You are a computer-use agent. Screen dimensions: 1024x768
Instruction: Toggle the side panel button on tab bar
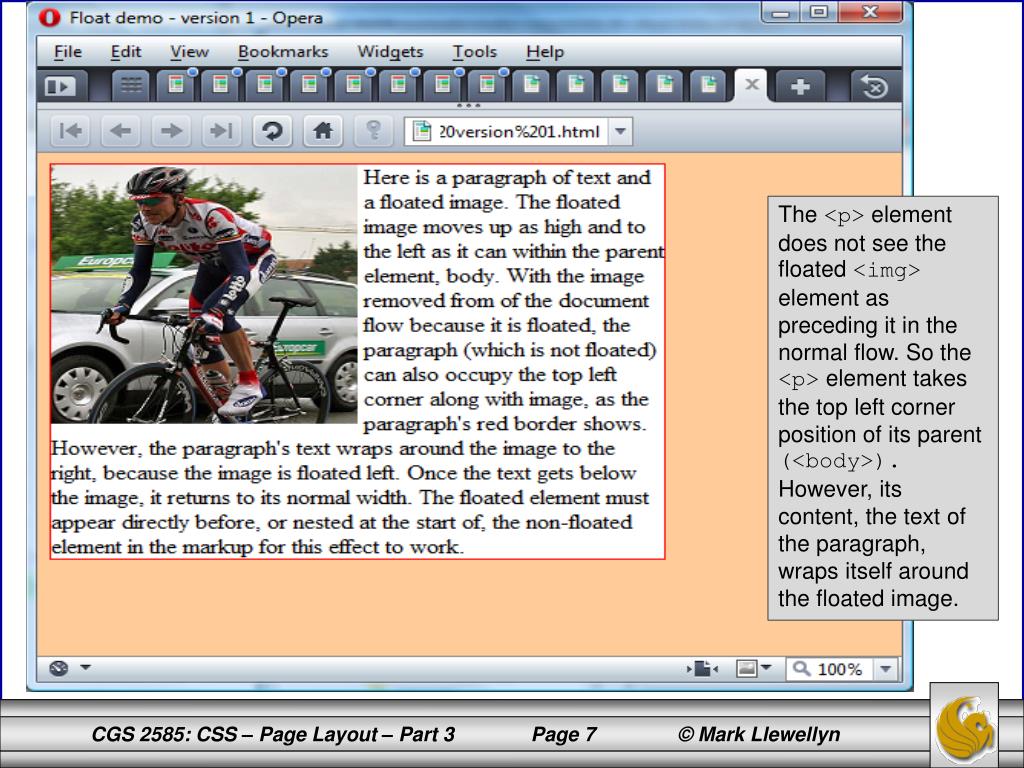[60, 86]
